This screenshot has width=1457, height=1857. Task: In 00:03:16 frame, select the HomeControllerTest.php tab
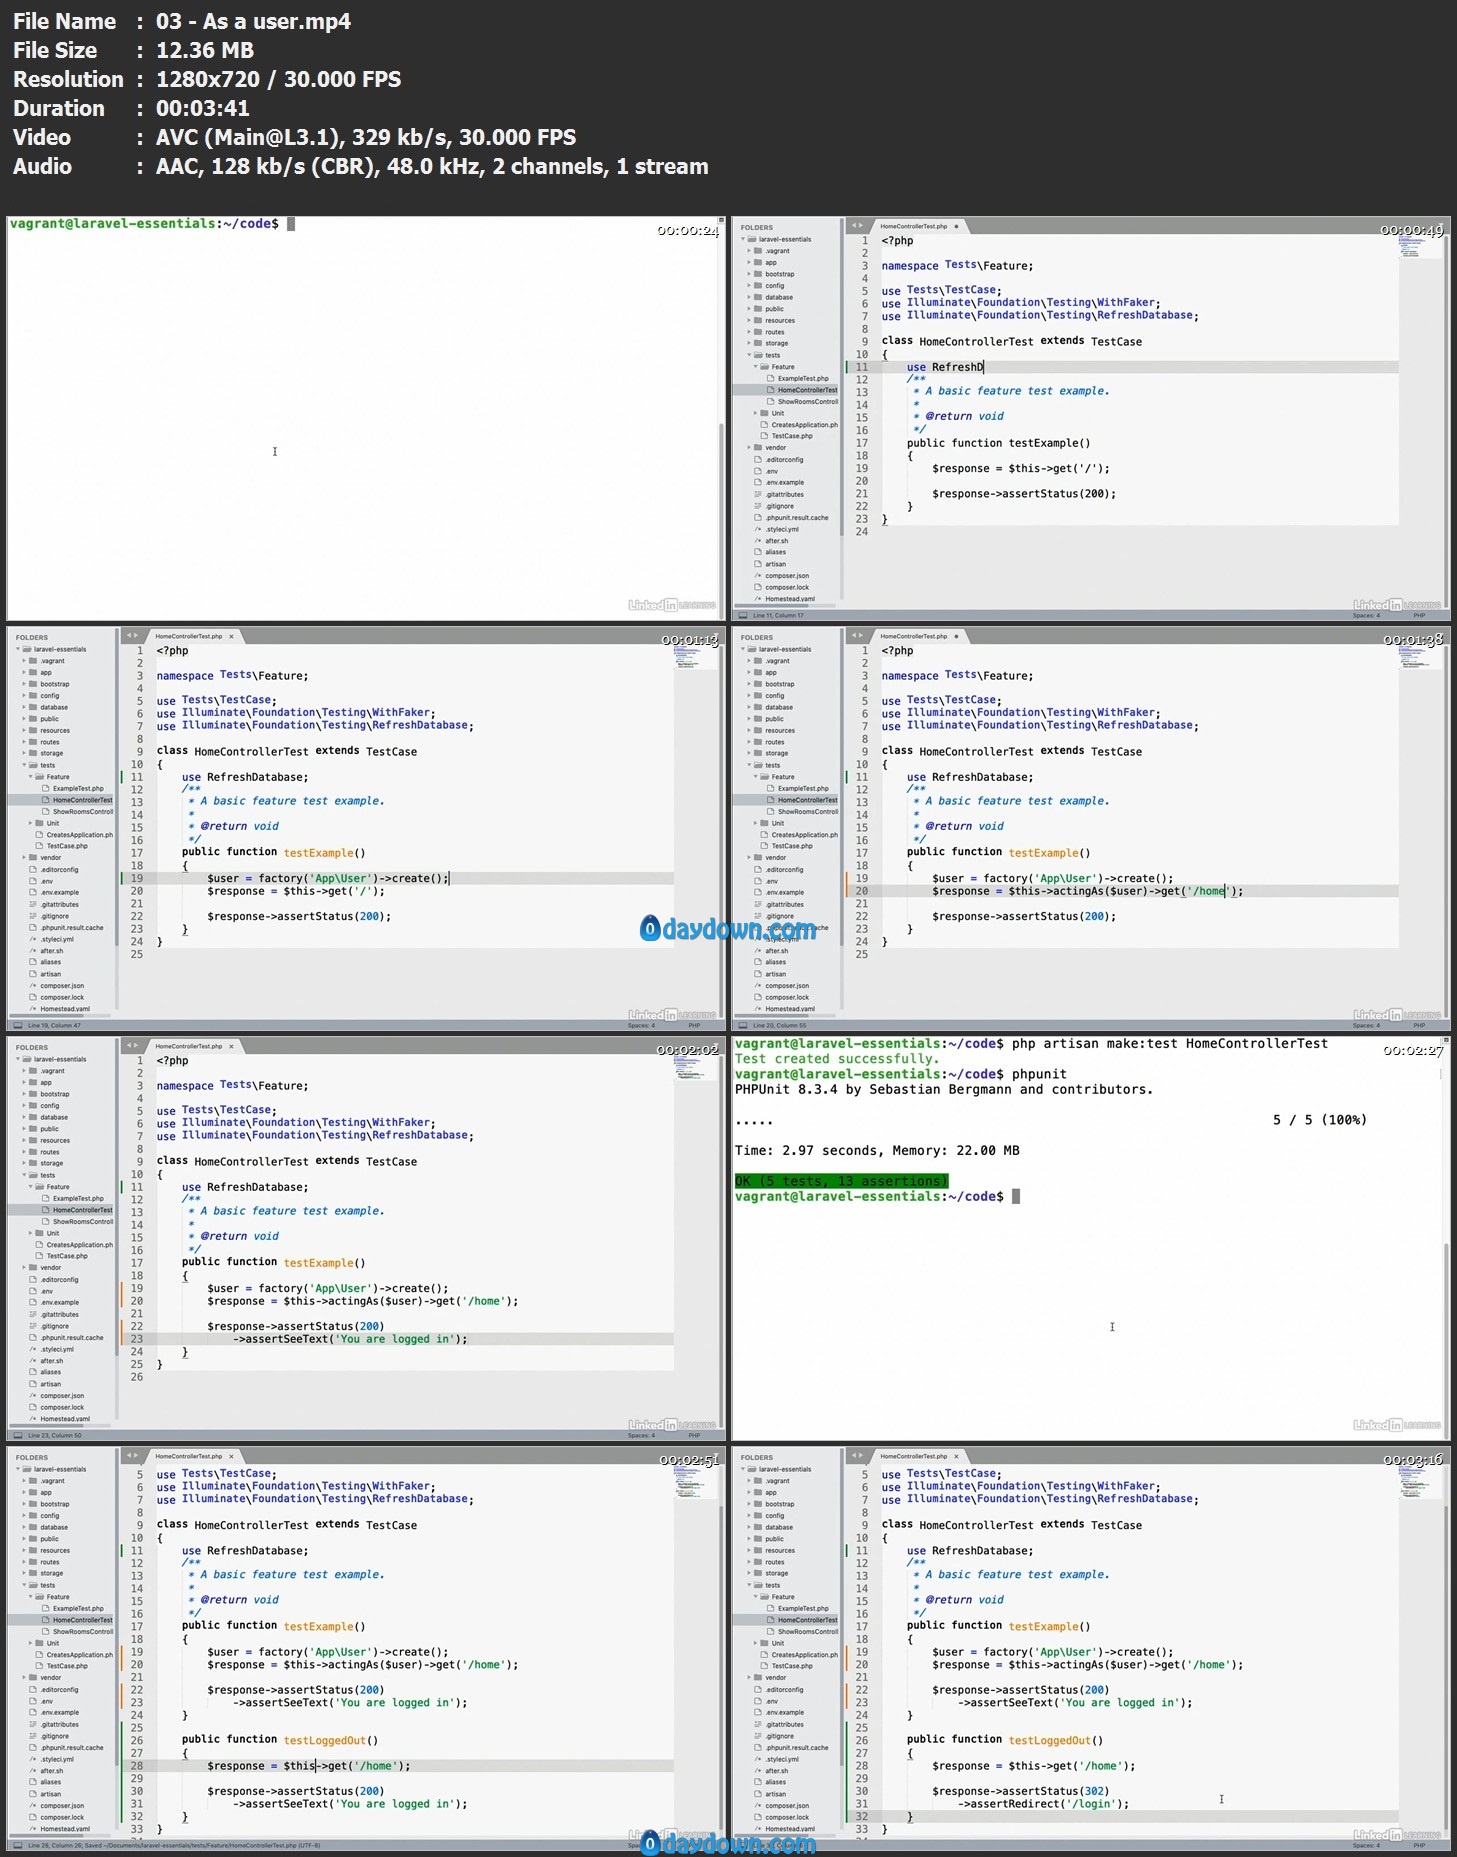919,1456
